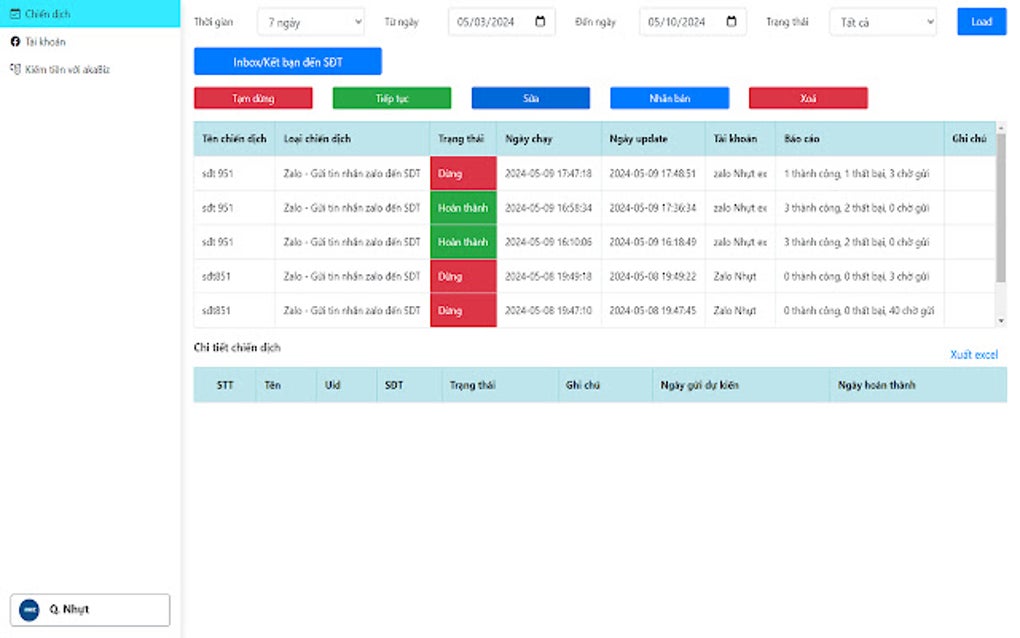1020x638 pixels.
Task: Open the Thời gian 7 ngày dropdown
Action: pos(311,22)
